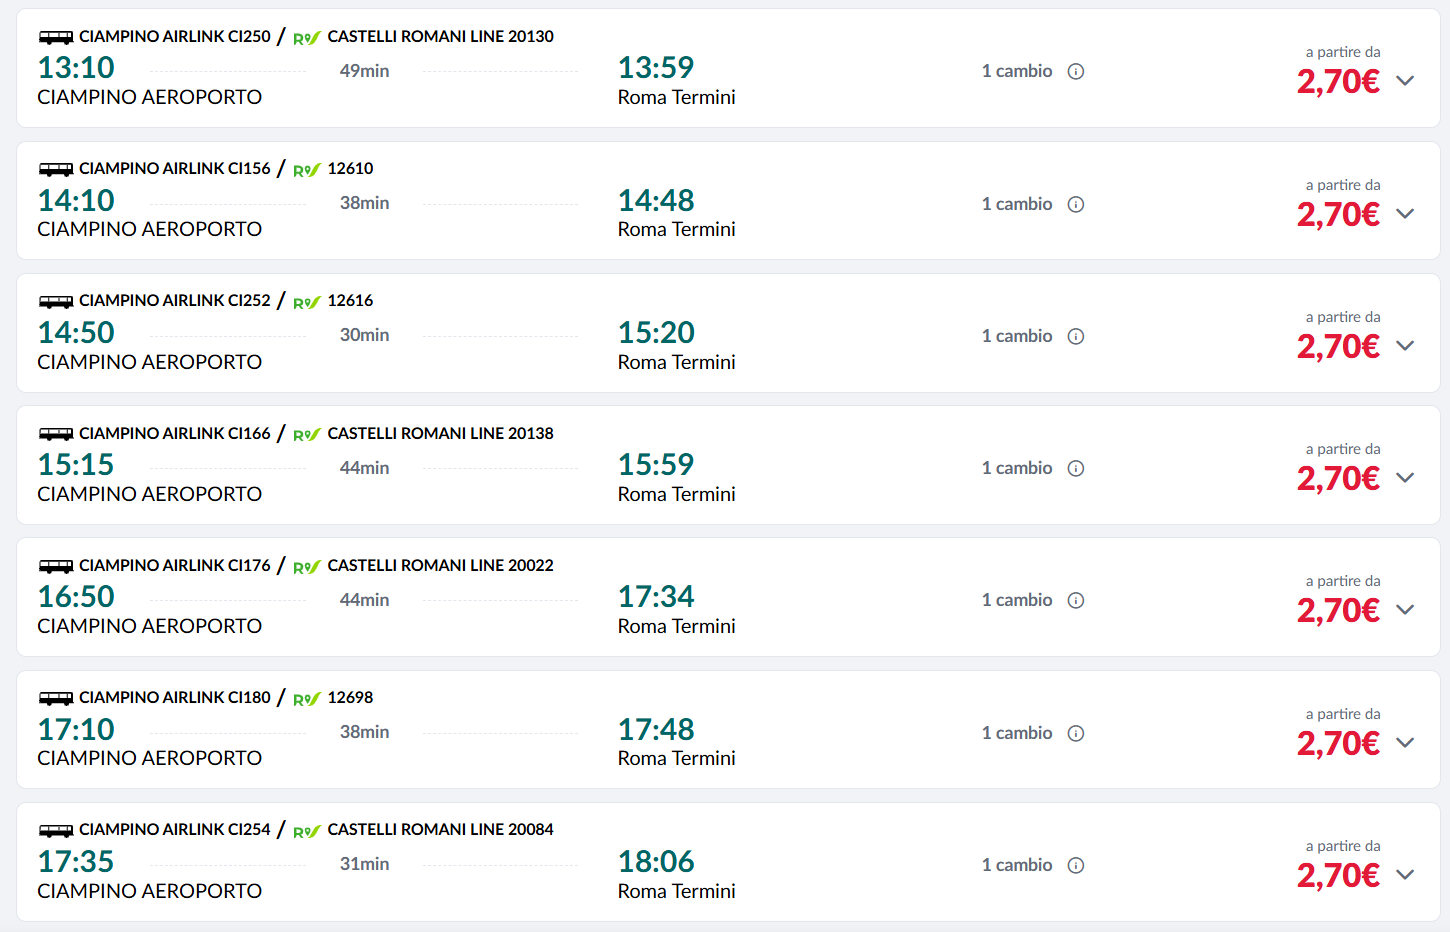The height and width of the screenshot is (932, 1450).
Task: Click CASTELLI ROMANI LINE 20130 label
Action: coord(441,36)
